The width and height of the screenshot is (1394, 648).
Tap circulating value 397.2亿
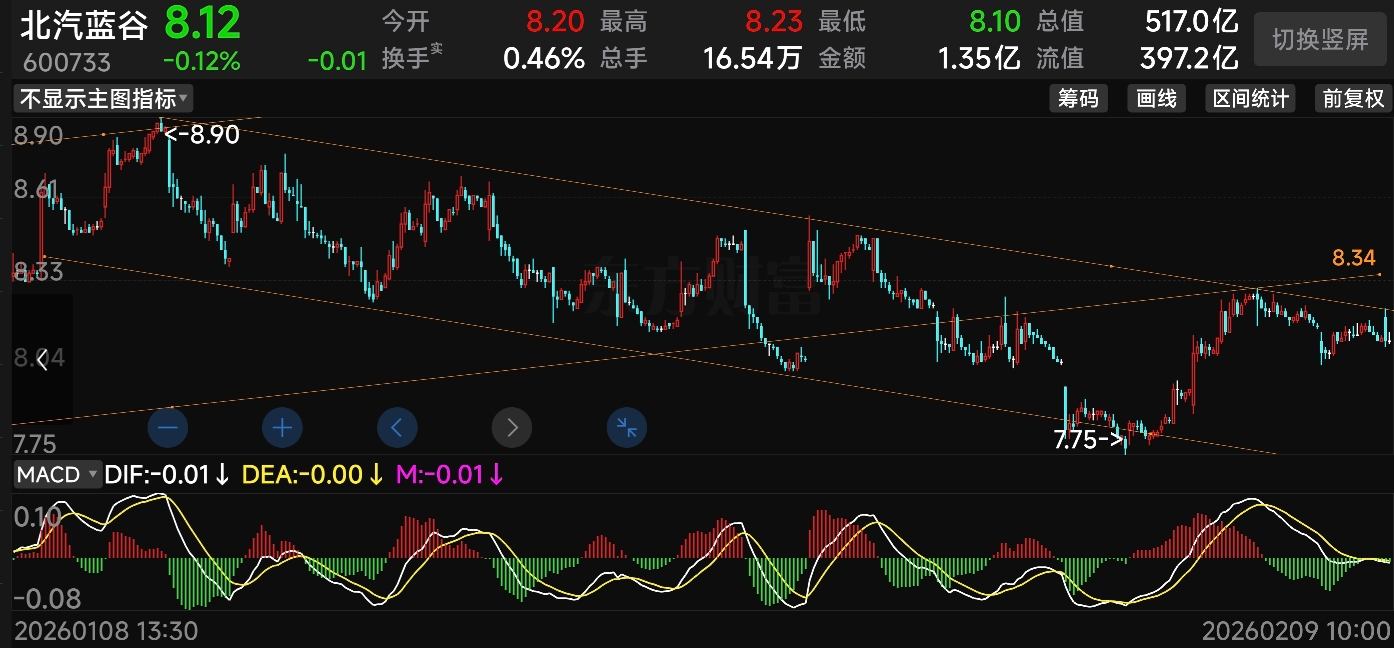click(1189, 59)
